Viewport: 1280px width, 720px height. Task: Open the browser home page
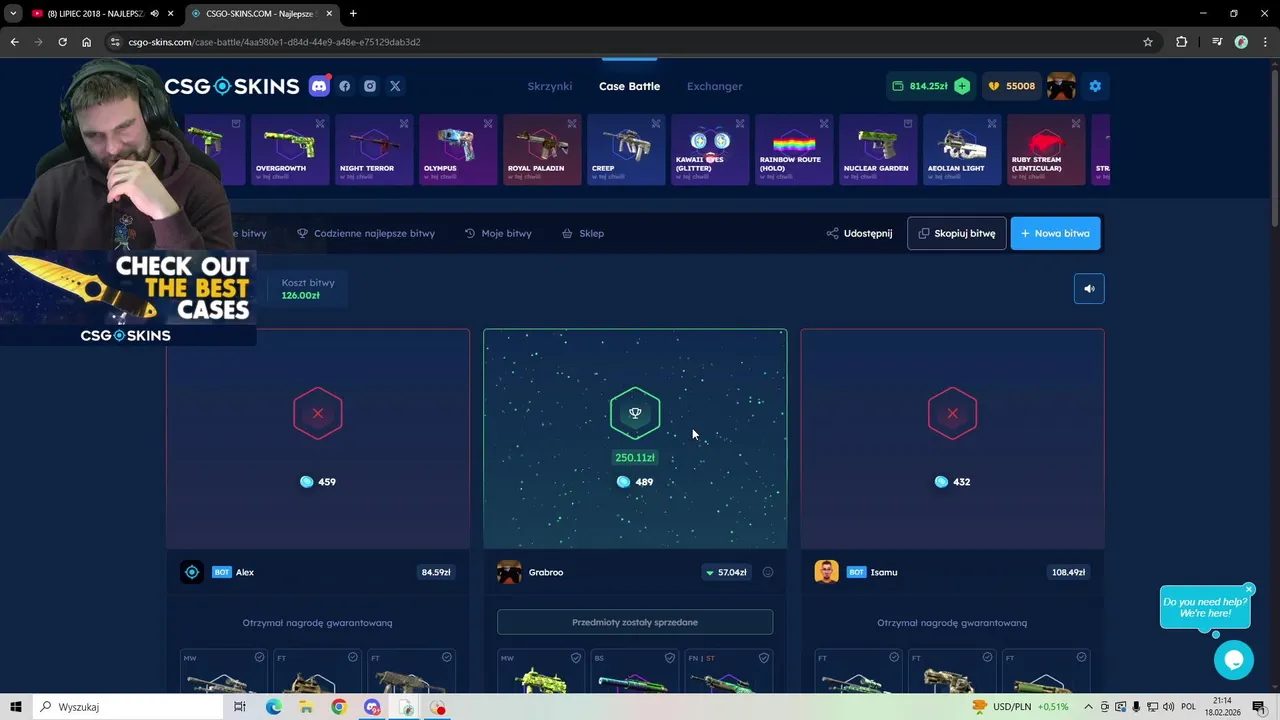coord(87,42)
